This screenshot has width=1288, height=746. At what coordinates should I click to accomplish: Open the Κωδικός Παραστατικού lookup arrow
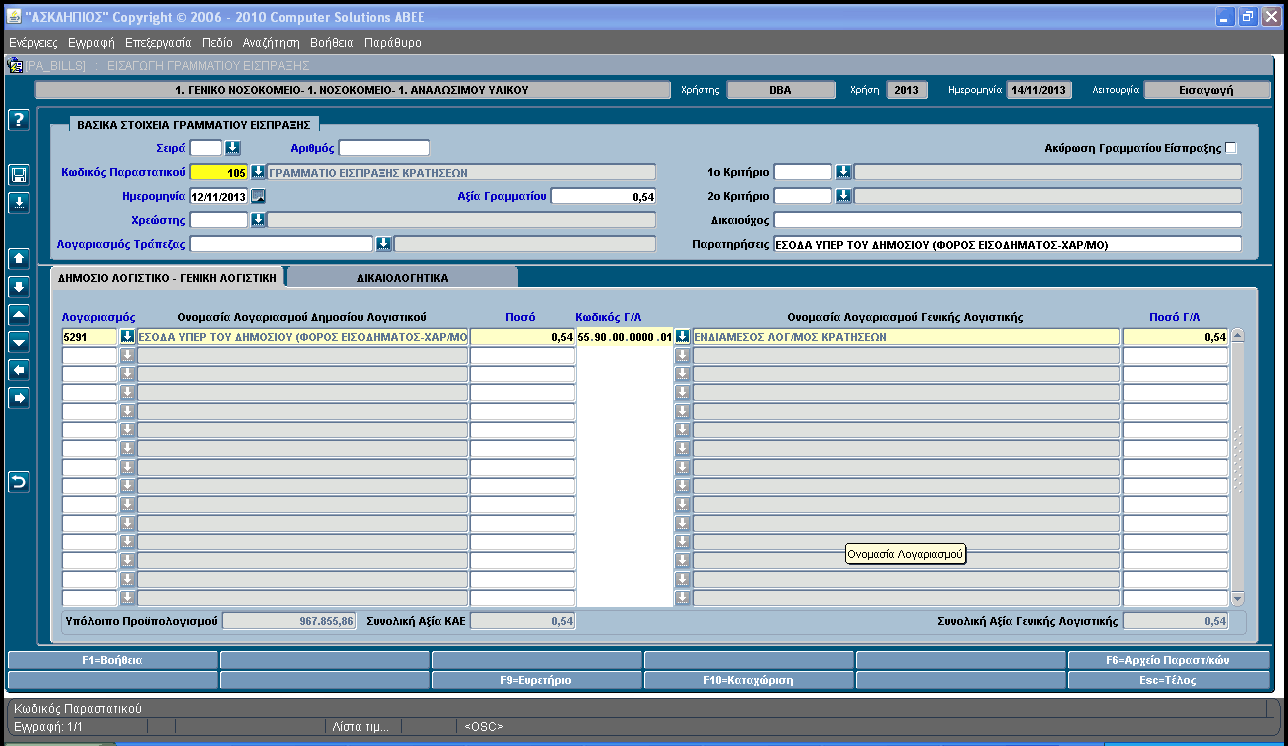(257, 172)
